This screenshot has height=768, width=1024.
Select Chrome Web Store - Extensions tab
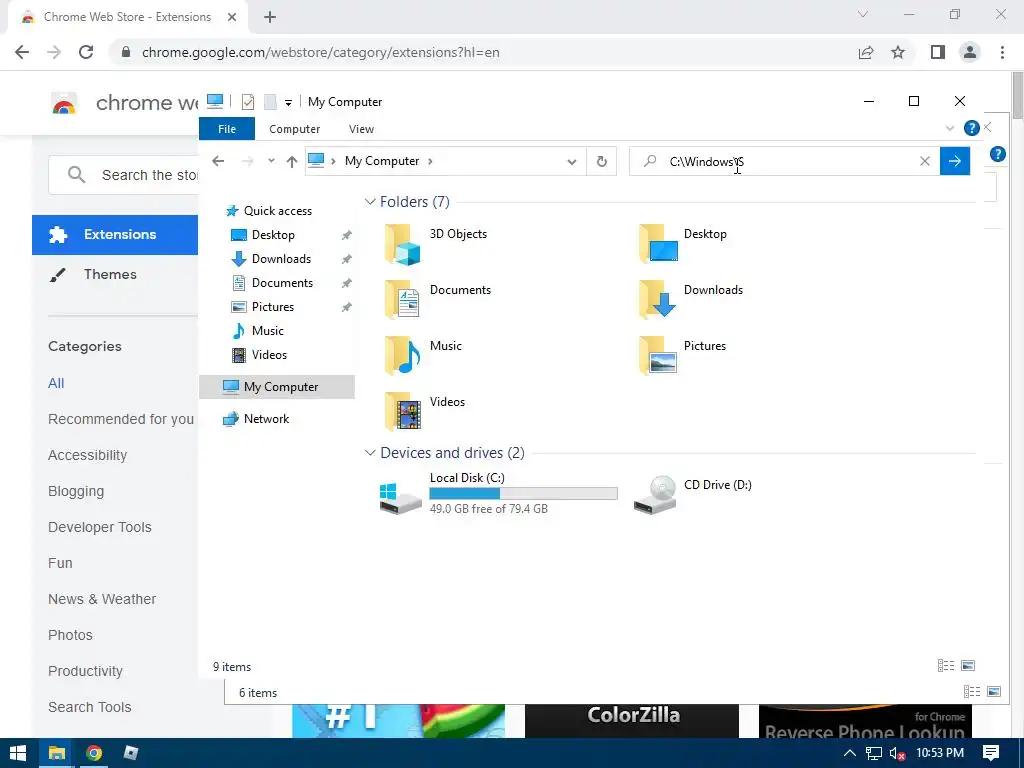click(127, 17)
